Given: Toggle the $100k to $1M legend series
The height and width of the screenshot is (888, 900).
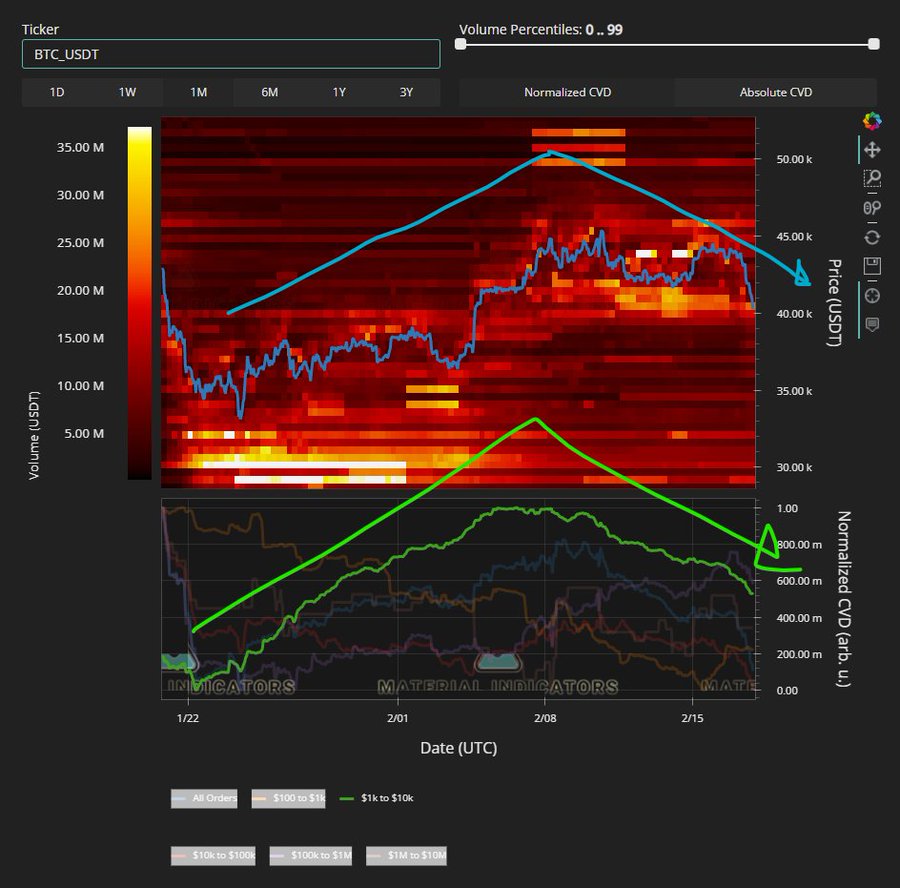Looking at the screenshot, I should pyautogui.click(x=311, y=855).
